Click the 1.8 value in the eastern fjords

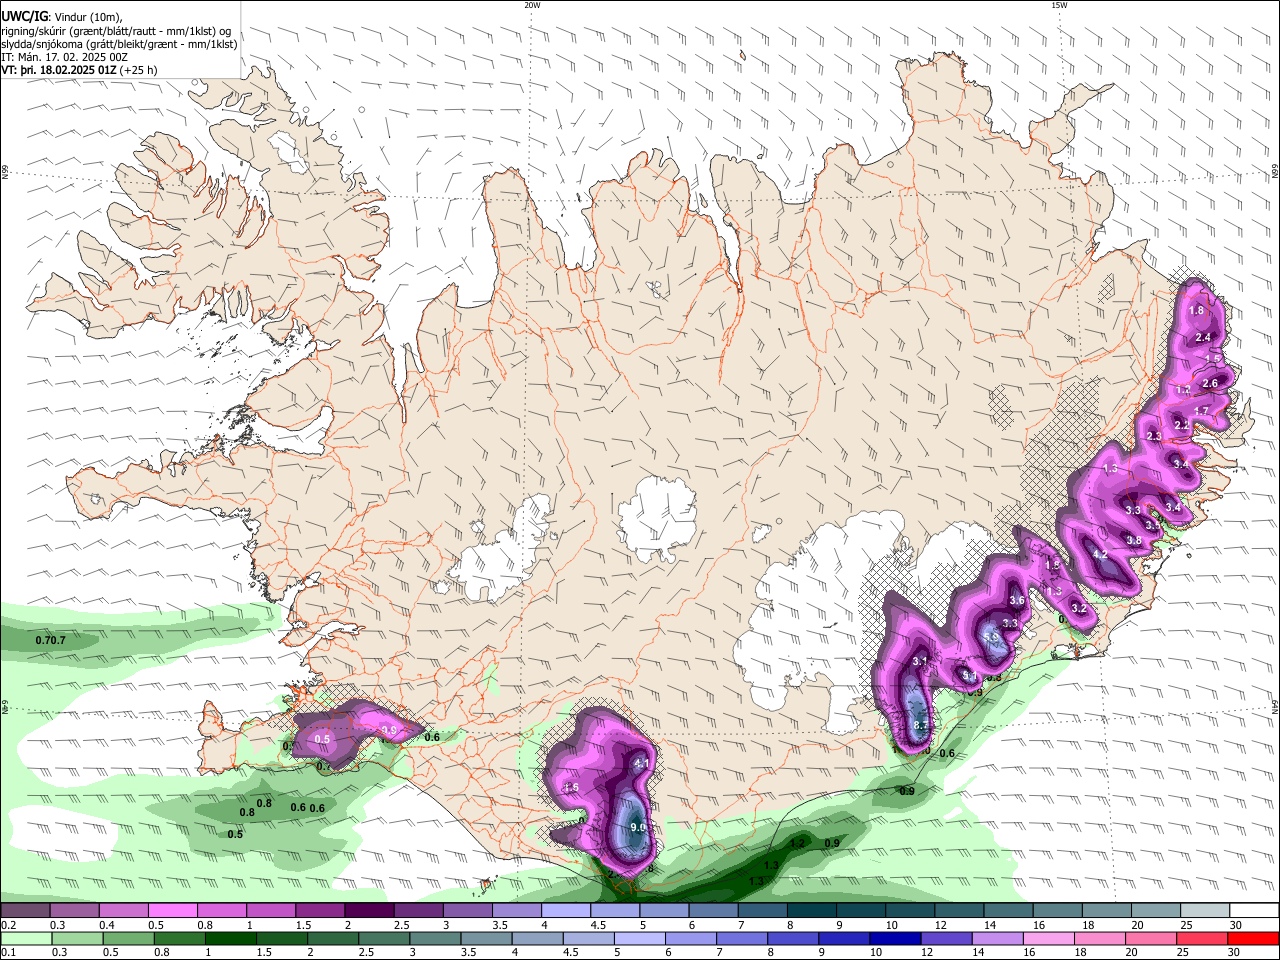1196,311
